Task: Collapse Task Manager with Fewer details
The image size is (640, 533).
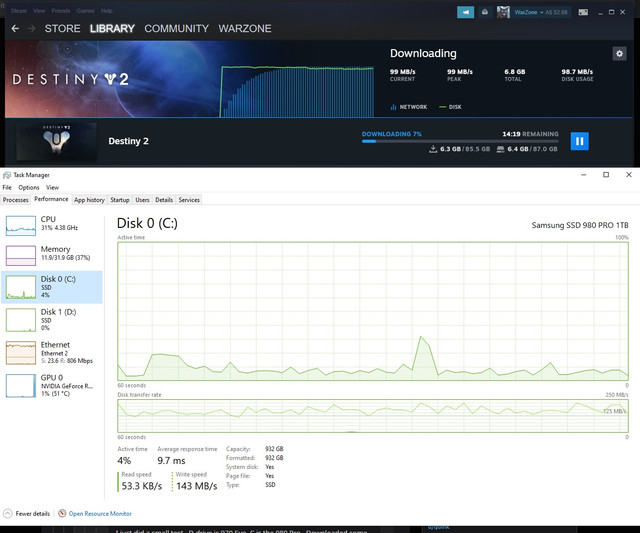Action: [27, 513]
